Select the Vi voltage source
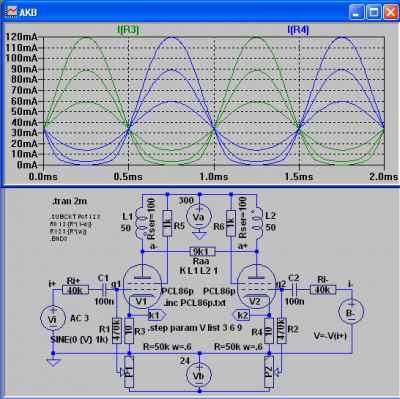 tap(53, 318)
